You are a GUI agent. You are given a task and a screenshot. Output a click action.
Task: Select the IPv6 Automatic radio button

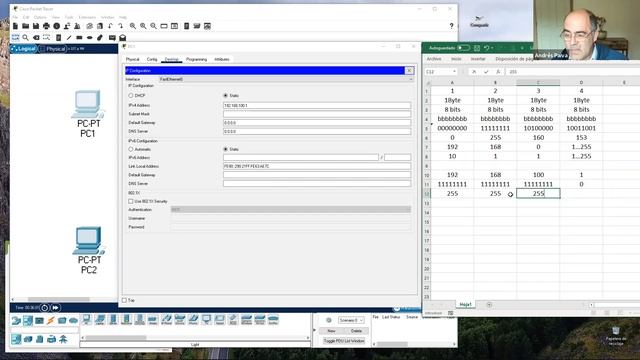[131, 149]
